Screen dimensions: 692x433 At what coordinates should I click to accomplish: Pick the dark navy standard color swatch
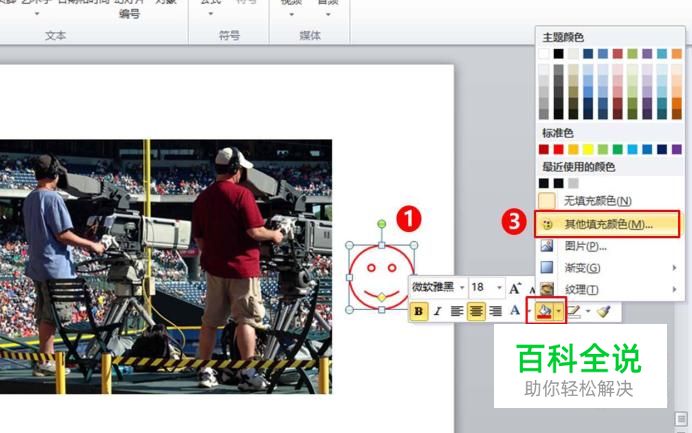point(662,149)
